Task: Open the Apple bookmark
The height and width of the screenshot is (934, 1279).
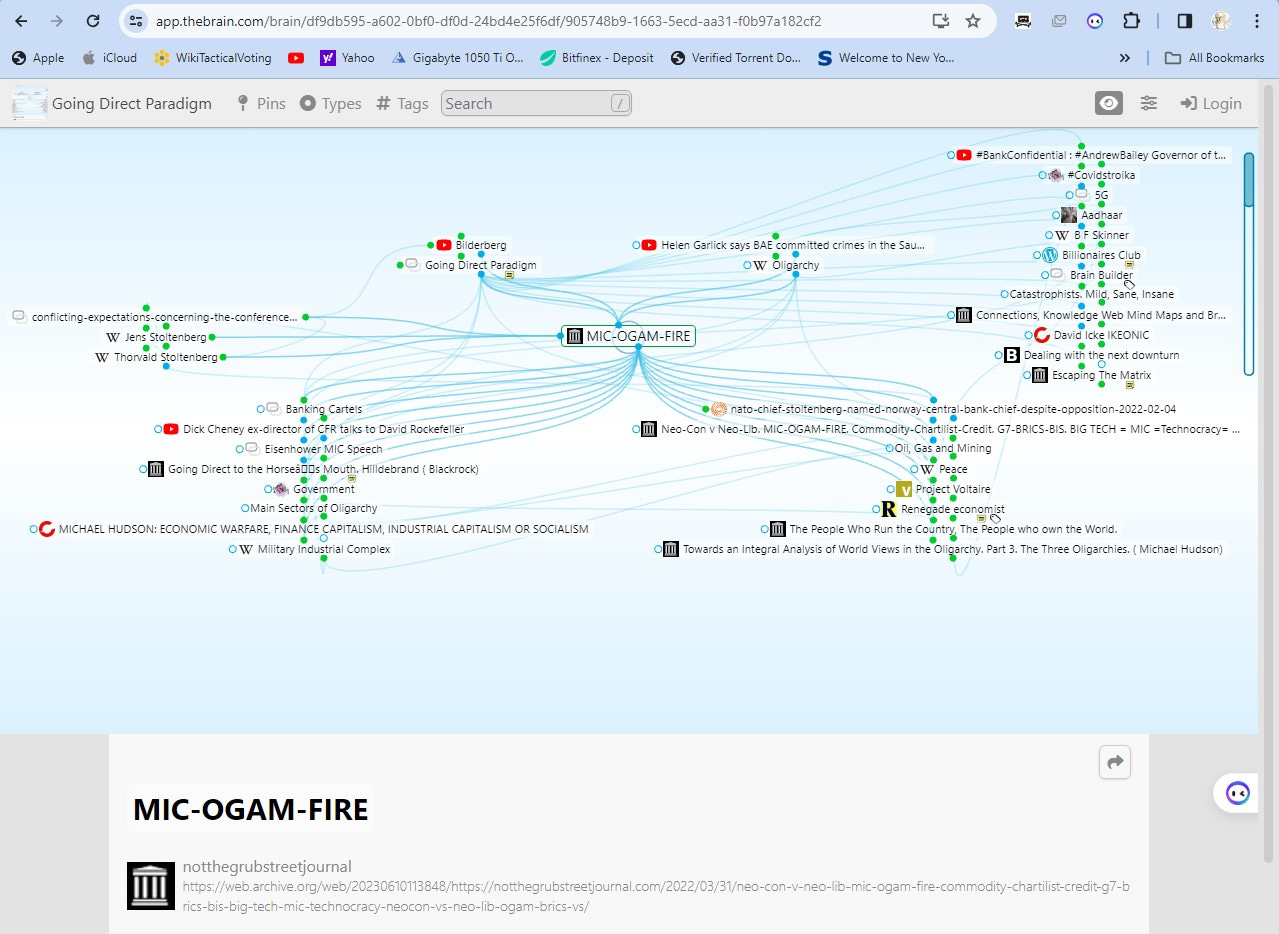Action: click(38, 58)
